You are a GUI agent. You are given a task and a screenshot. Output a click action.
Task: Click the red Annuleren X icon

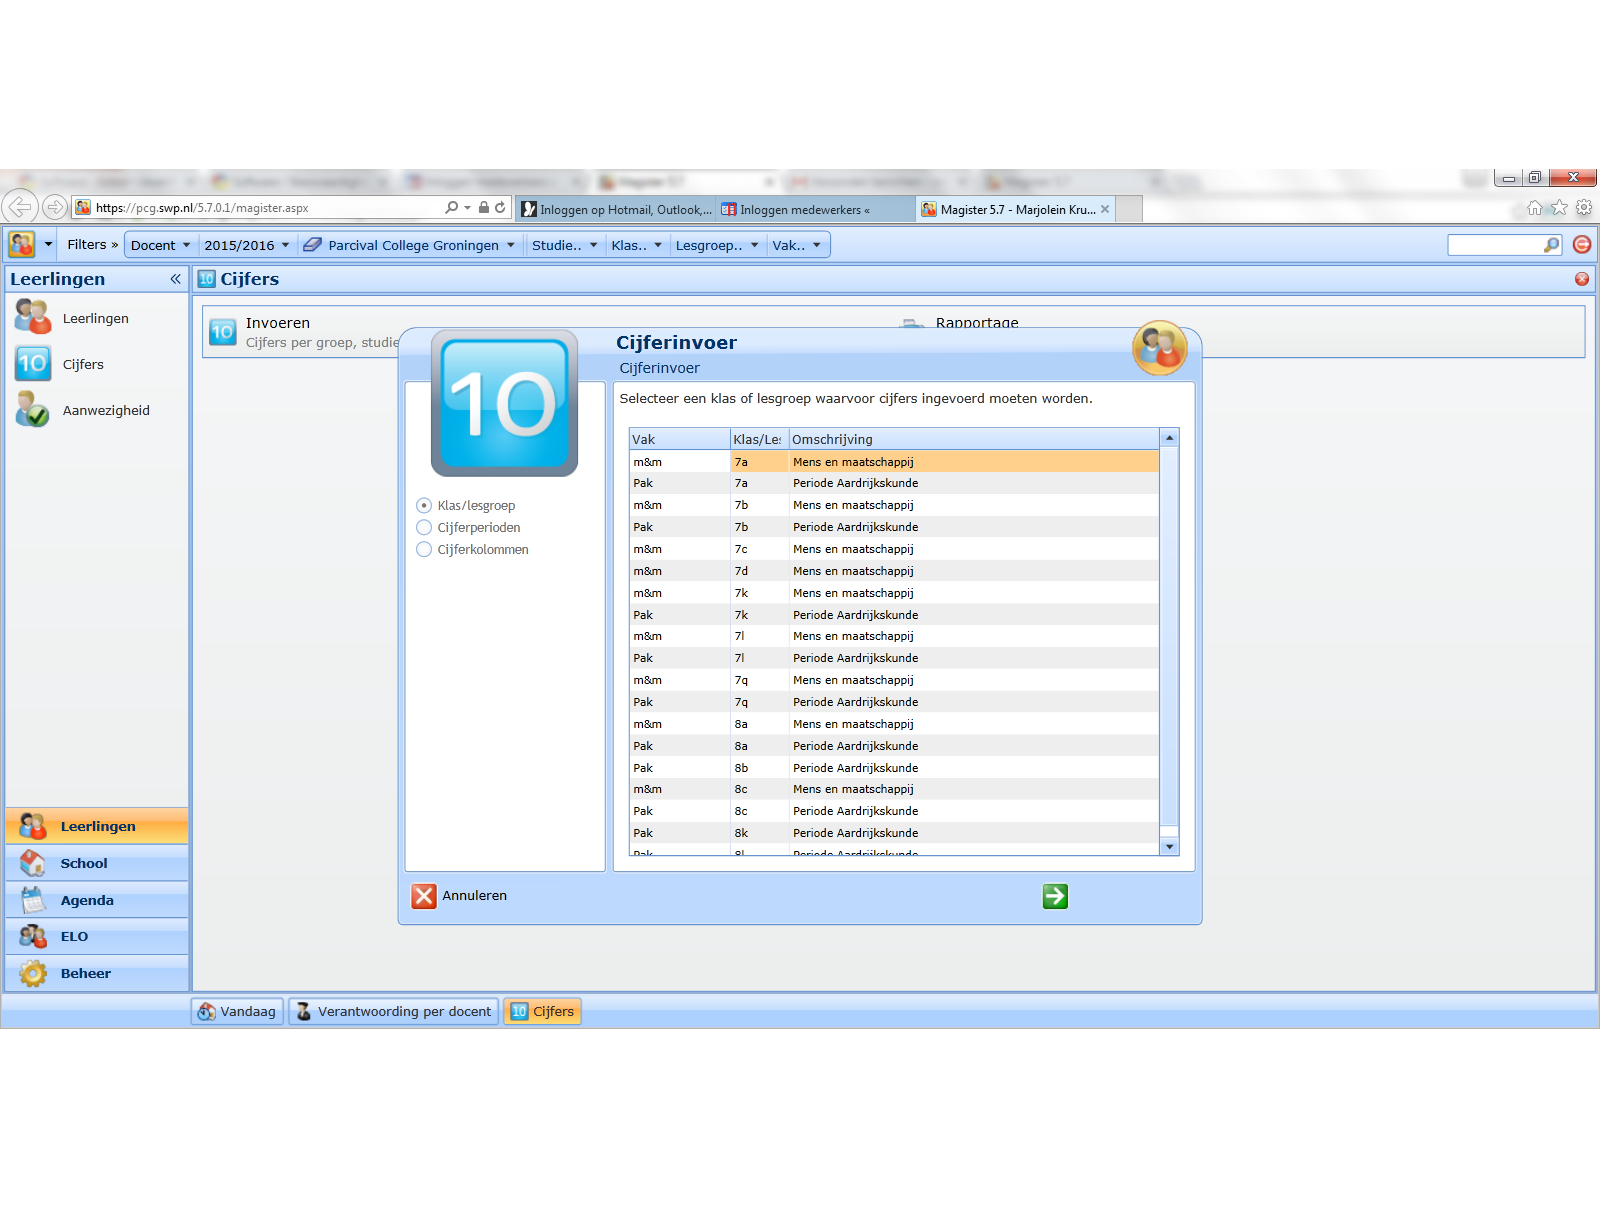[x=424, y=896]
